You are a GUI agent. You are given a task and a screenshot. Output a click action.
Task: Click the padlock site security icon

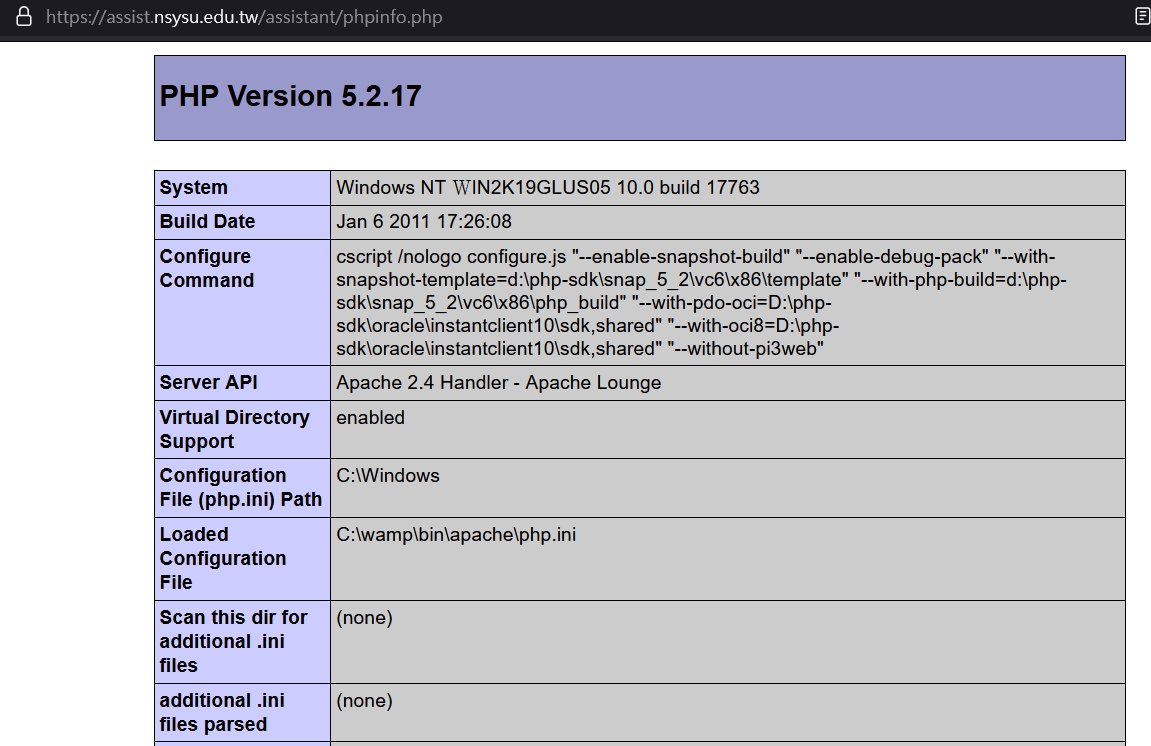[23, 17]
